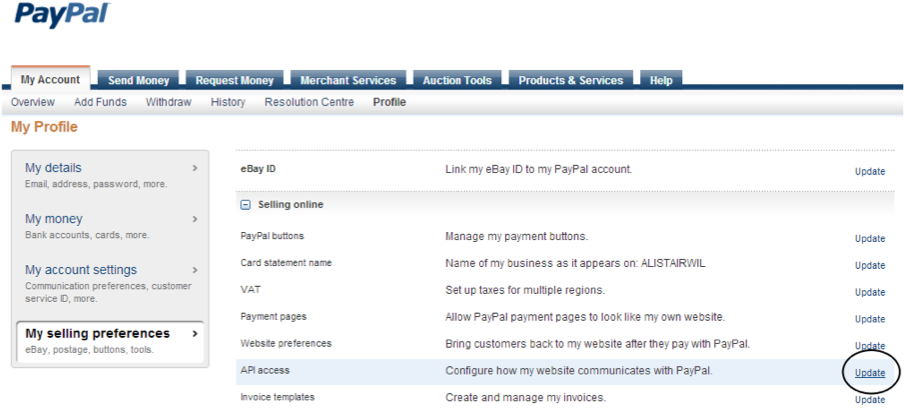904x411 pixels.
Task: Go to the Overview submenu link
Action: [33, 102]
